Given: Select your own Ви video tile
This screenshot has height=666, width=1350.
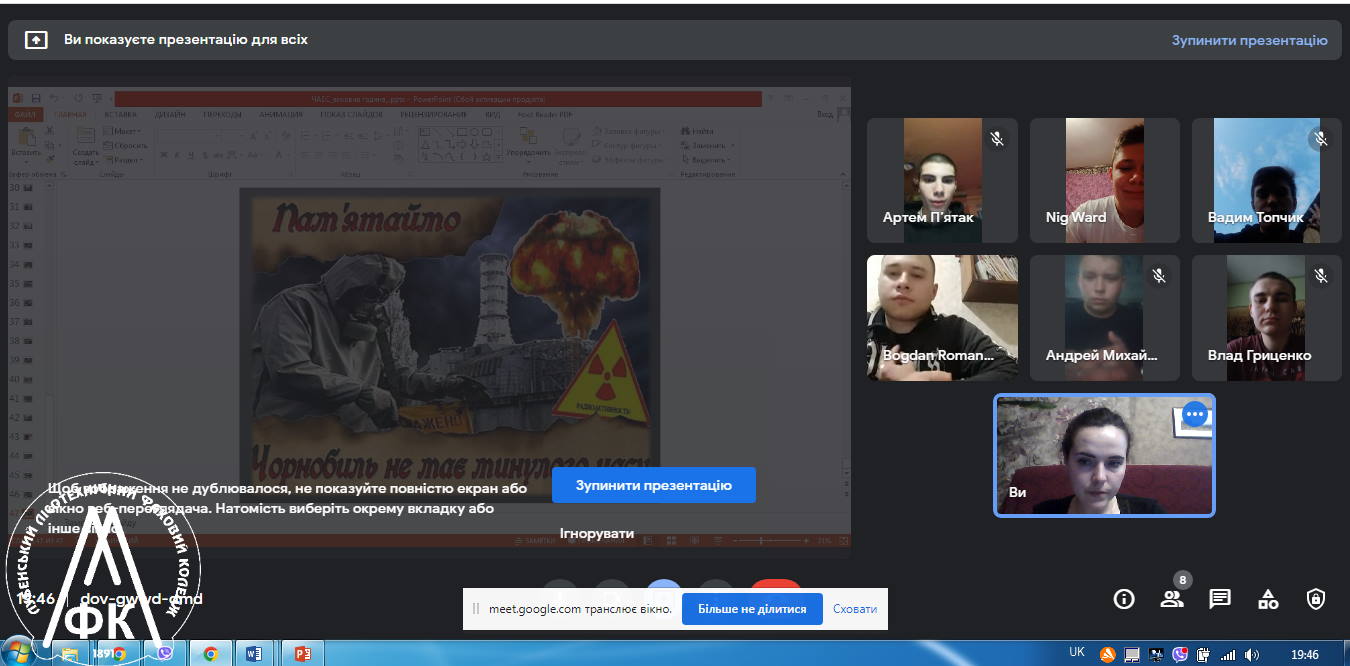Looking at the screenshot, I should coord(1104,455).
